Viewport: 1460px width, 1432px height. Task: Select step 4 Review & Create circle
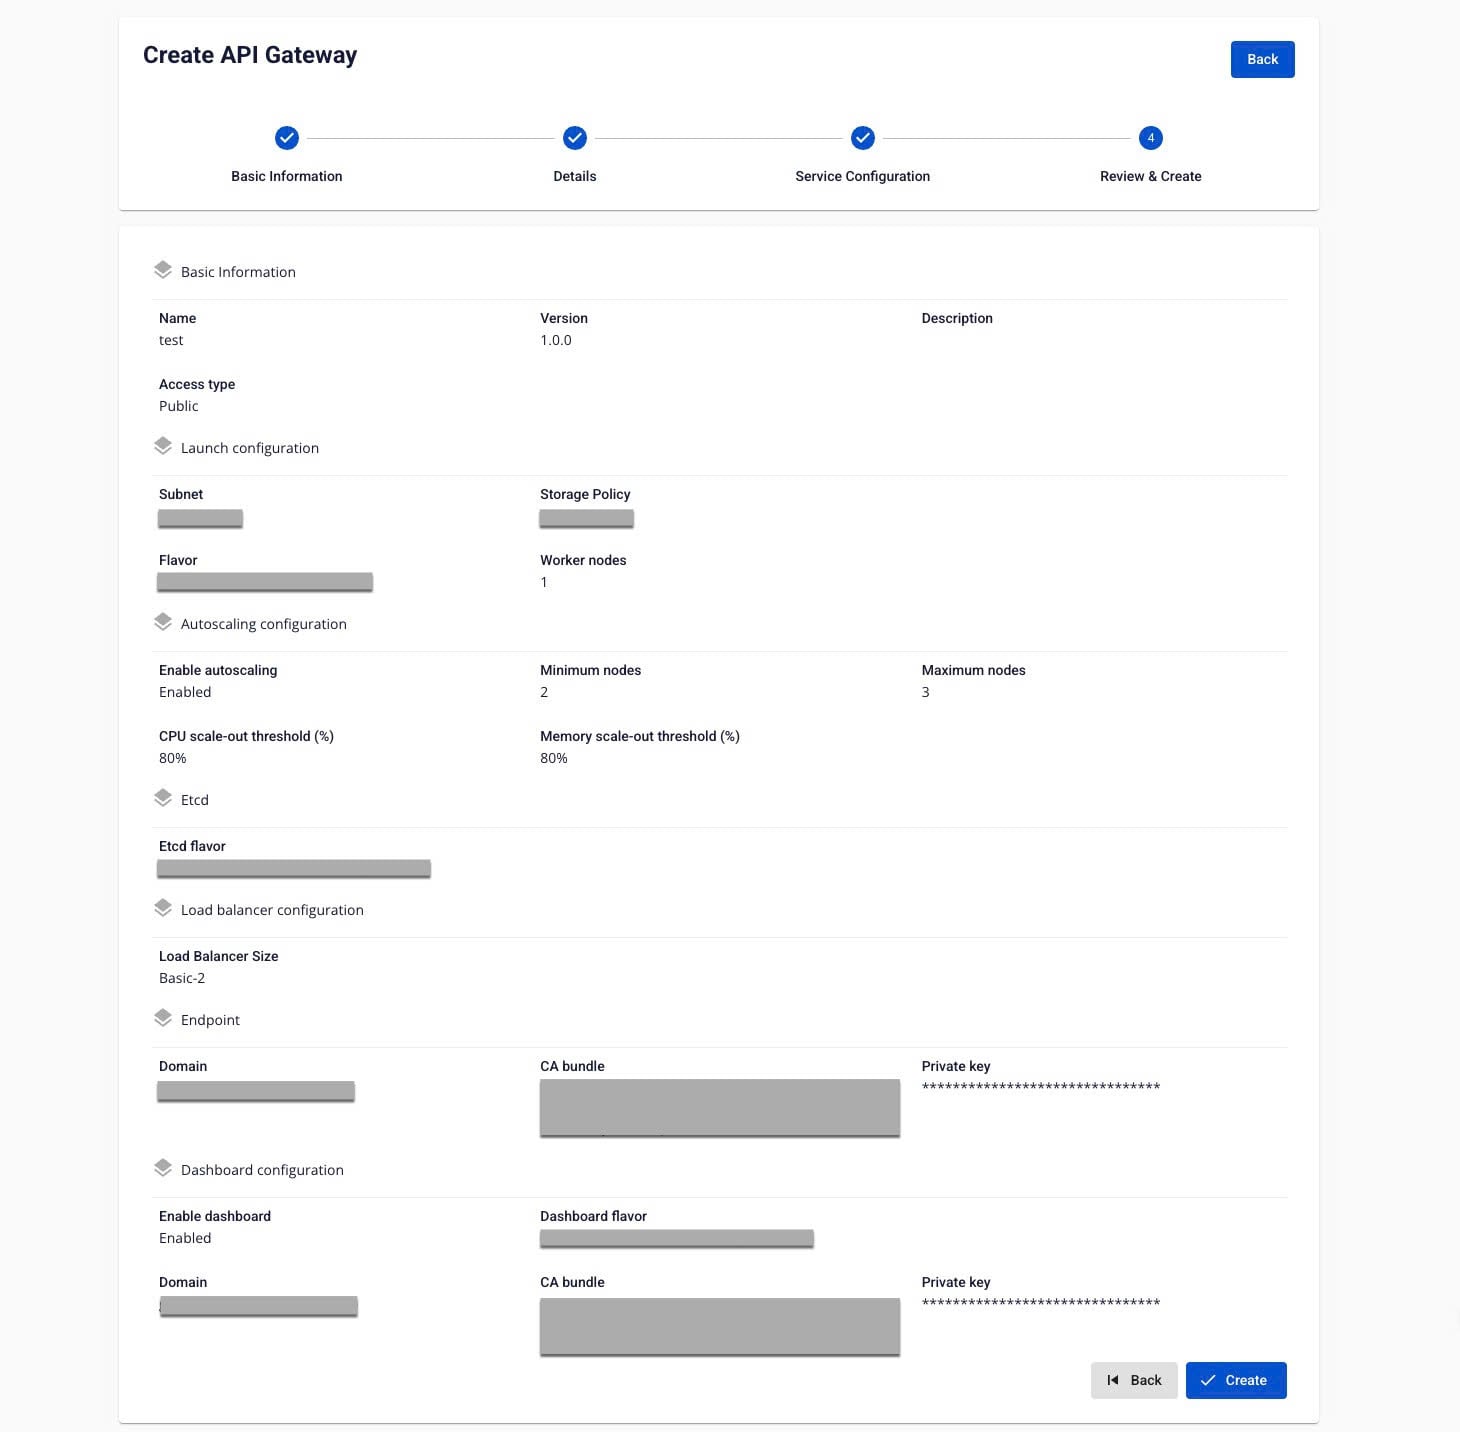1151,138
